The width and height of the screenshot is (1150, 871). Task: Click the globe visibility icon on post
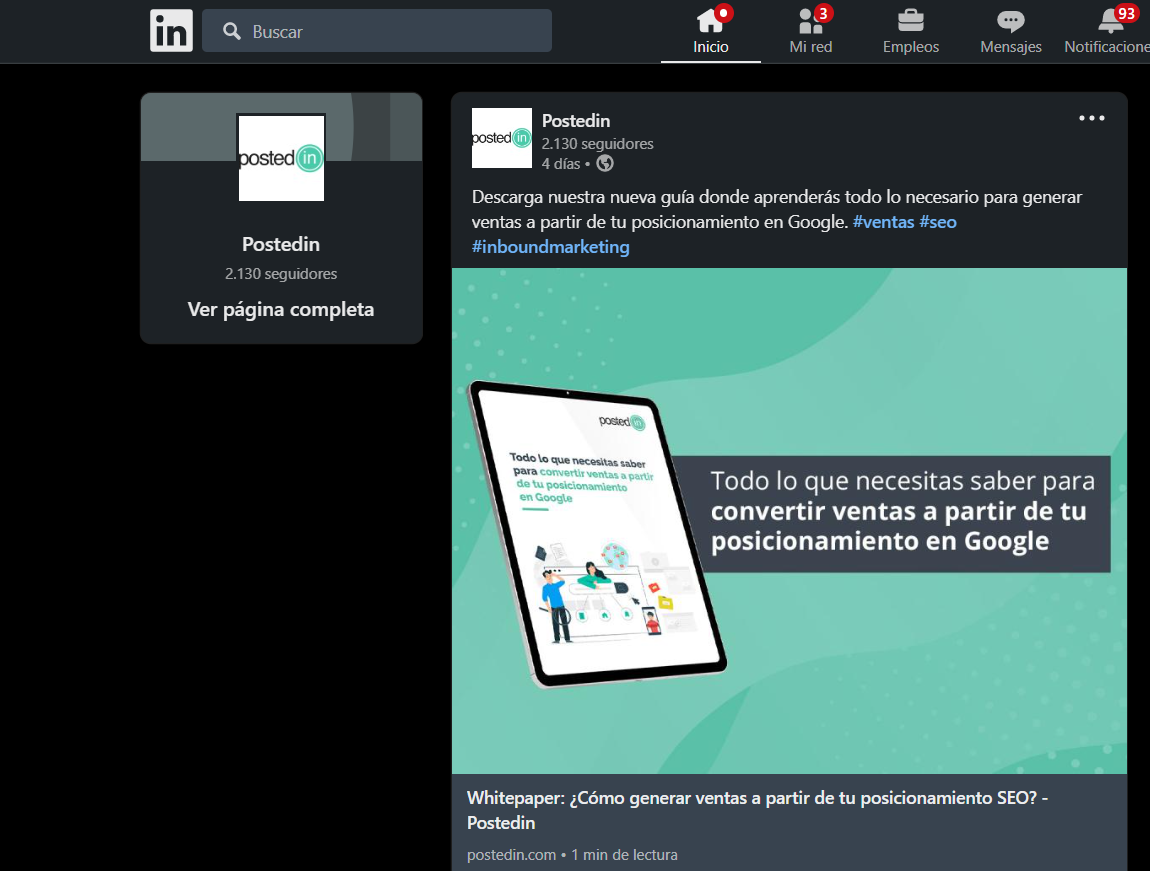coord(605,163)
